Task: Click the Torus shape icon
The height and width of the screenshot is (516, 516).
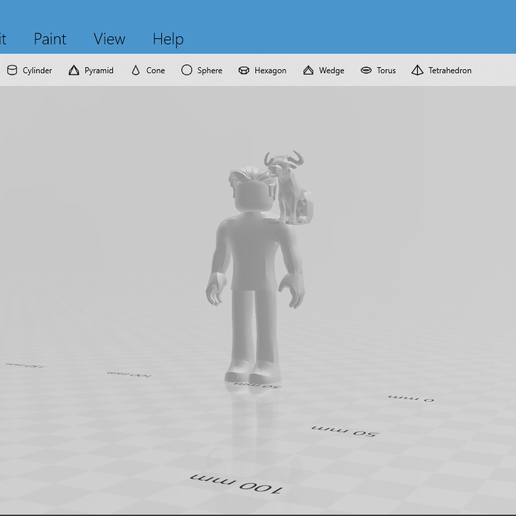Action: [366, 70]
